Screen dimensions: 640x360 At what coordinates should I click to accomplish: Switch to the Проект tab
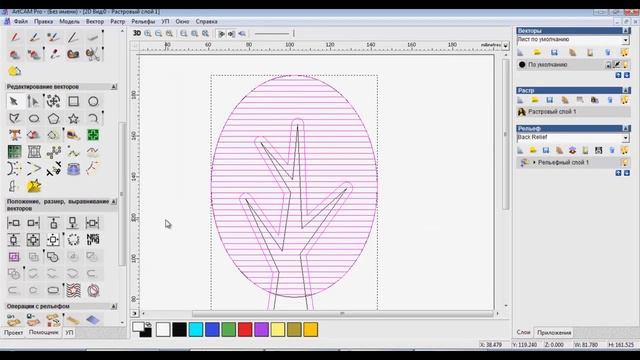(x=13, y=333)
